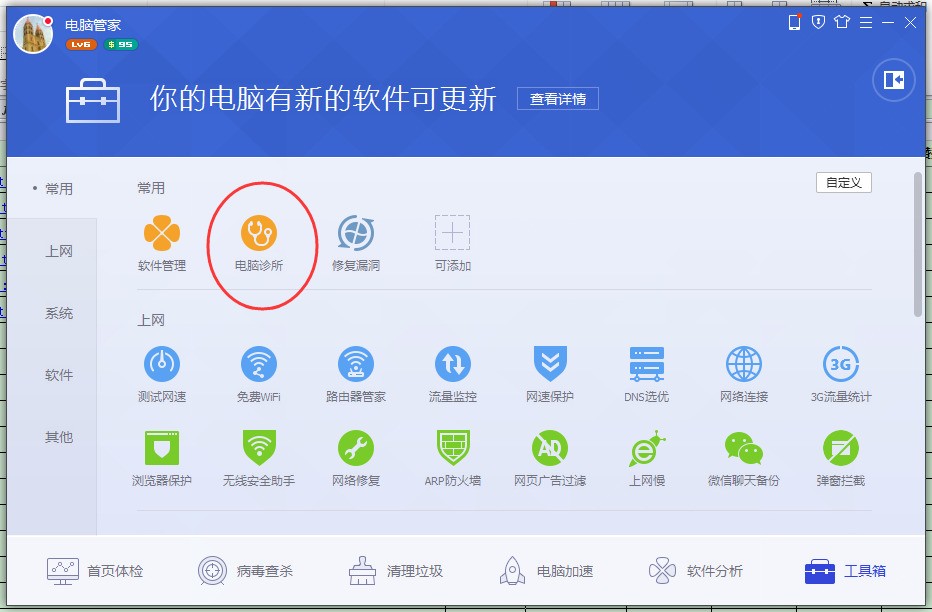Switch to 首页体检 bottom tab
Screen dimensions: 932x612
click(x=95, y=571)
